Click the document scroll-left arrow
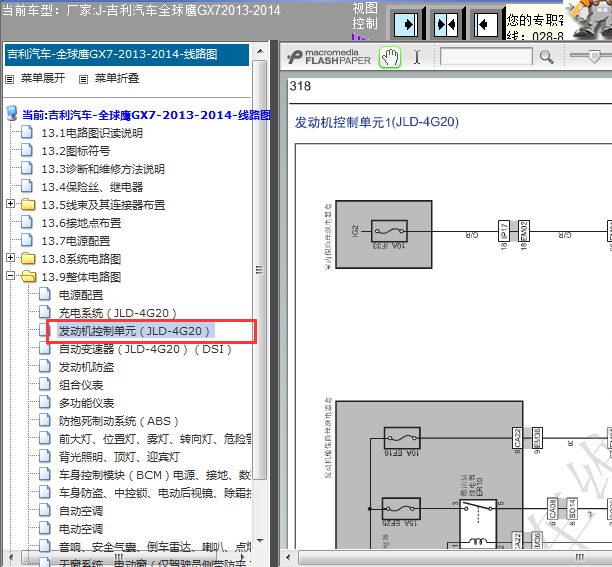This screenshot has width=612, height=567. tap(288, 557)
